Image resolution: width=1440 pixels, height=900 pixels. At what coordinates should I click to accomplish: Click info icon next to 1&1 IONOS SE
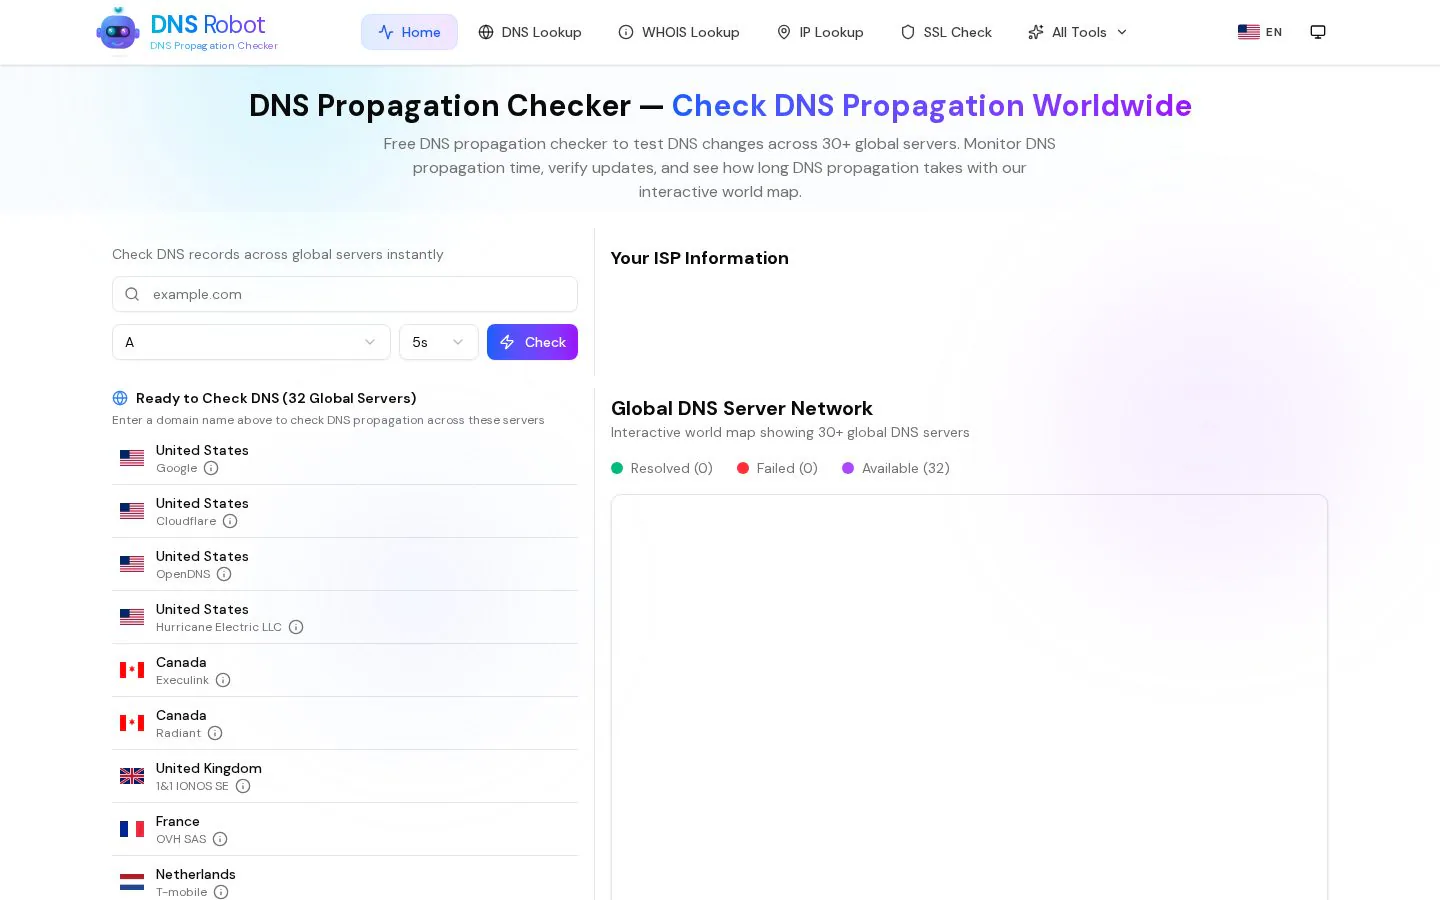pos(243,786)
